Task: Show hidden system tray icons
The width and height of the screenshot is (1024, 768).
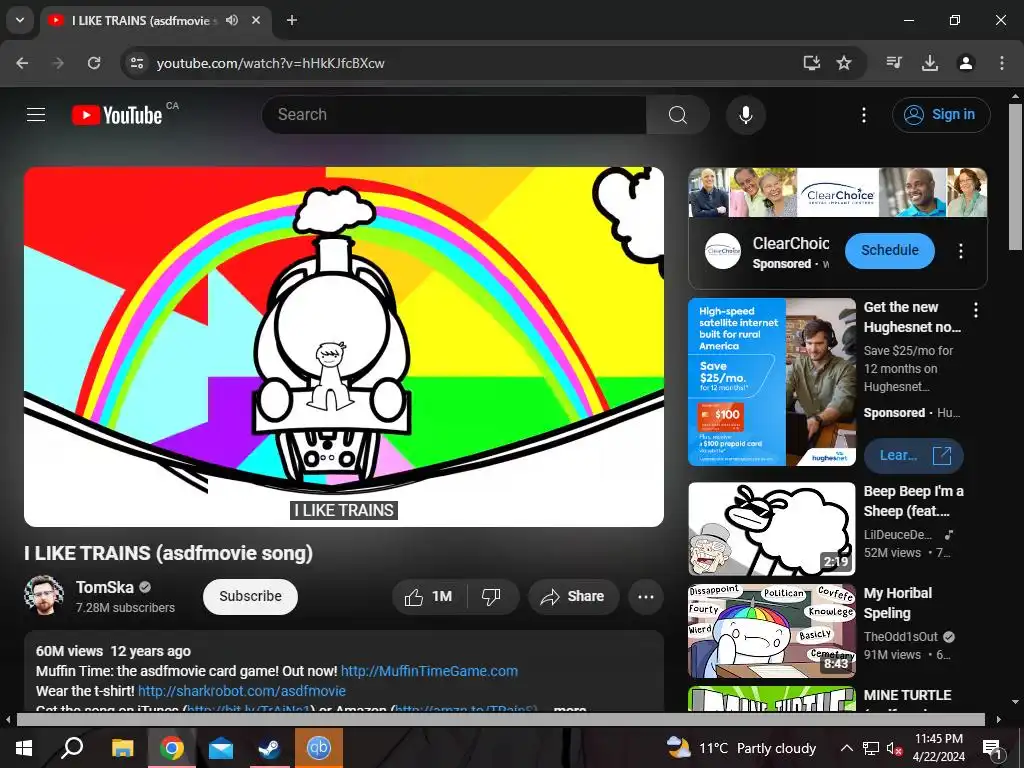Action: point(846,748)
